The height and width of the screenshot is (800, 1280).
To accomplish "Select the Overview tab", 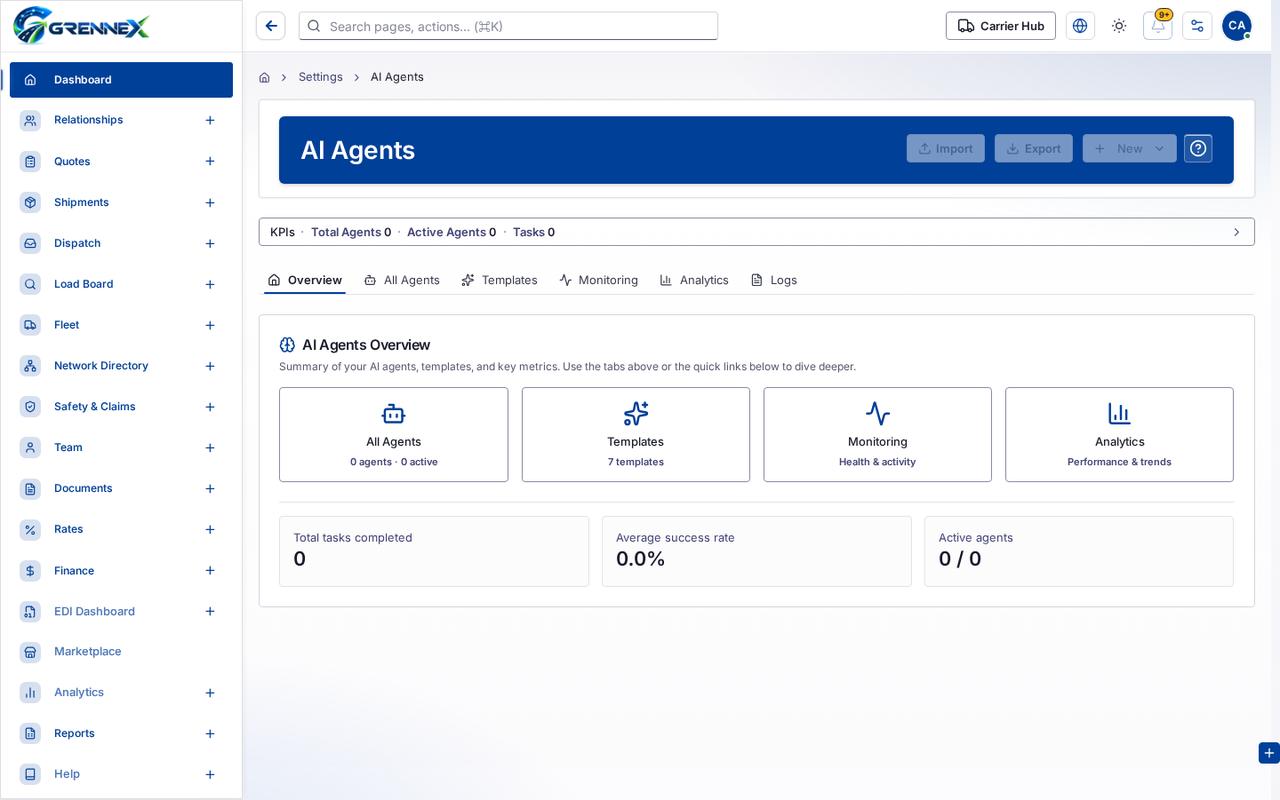I will pyautogui.click(x=305, y=280).
